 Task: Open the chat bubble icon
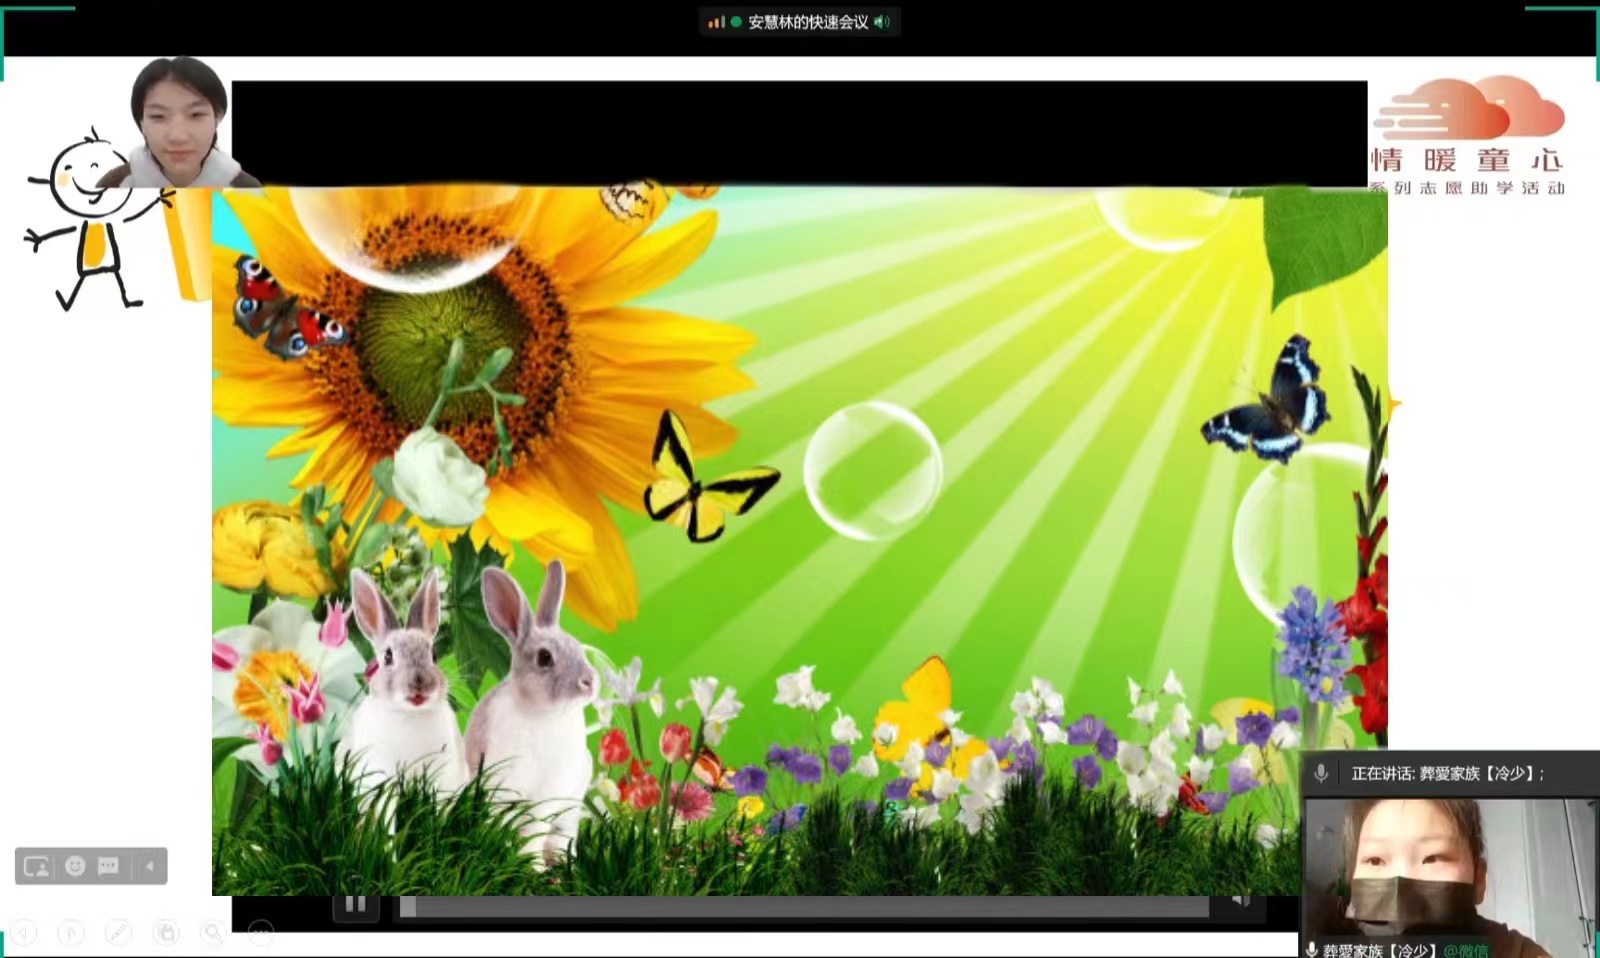(x=108, y=866)
